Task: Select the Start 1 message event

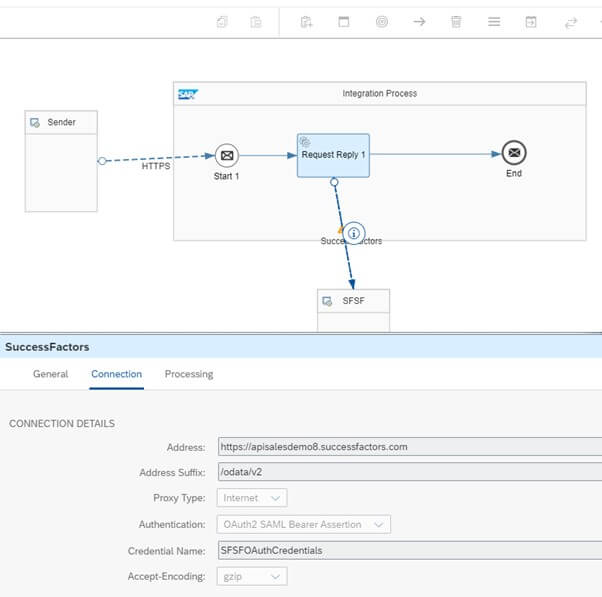Action: point(227,155)
